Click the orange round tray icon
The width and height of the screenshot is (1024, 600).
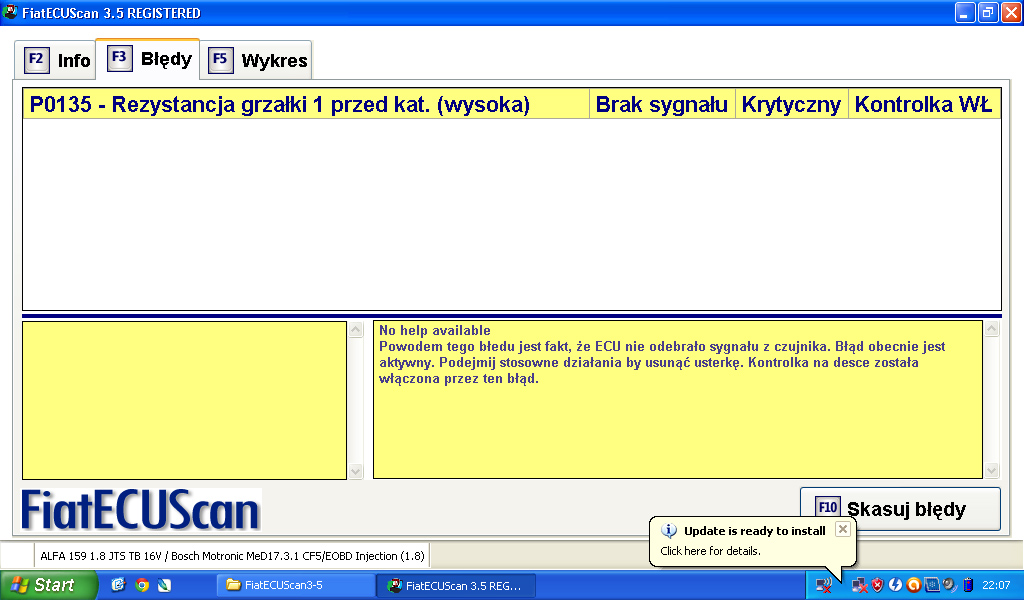coord(914,585)
